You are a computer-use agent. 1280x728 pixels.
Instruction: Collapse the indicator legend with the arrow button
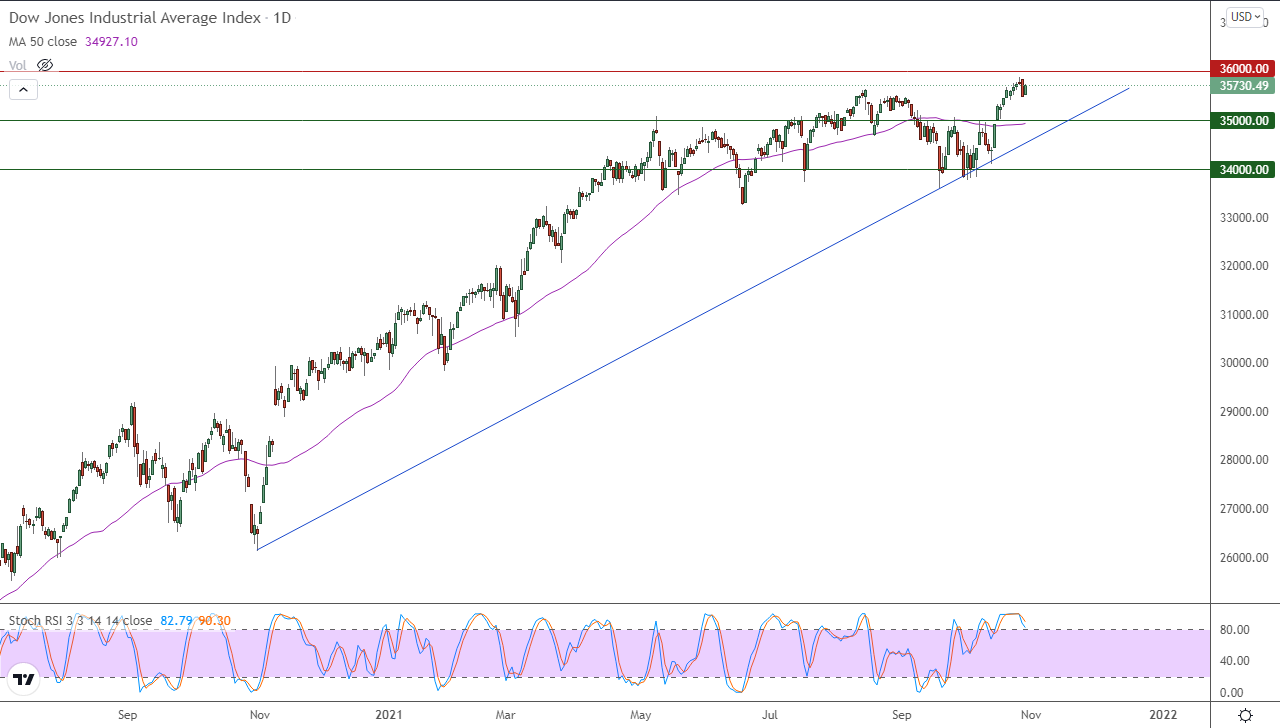(23, 89)
